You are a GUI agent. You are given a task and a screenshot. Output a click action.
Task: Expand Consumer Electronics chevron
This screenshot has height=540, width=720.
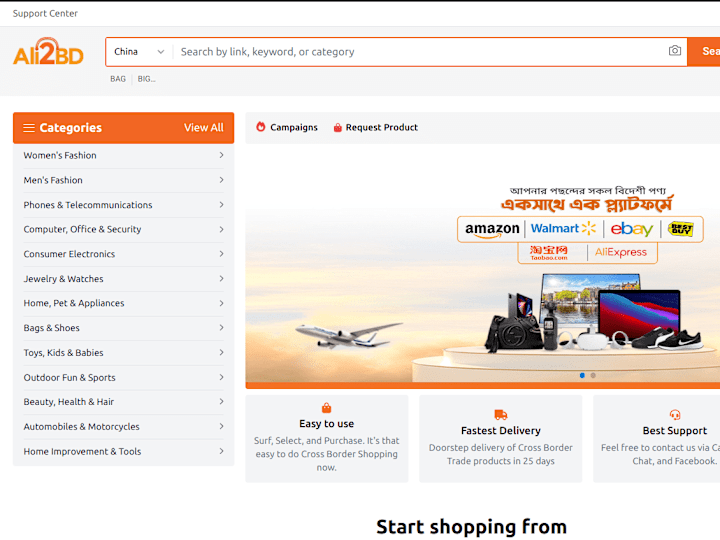(221, 254)
